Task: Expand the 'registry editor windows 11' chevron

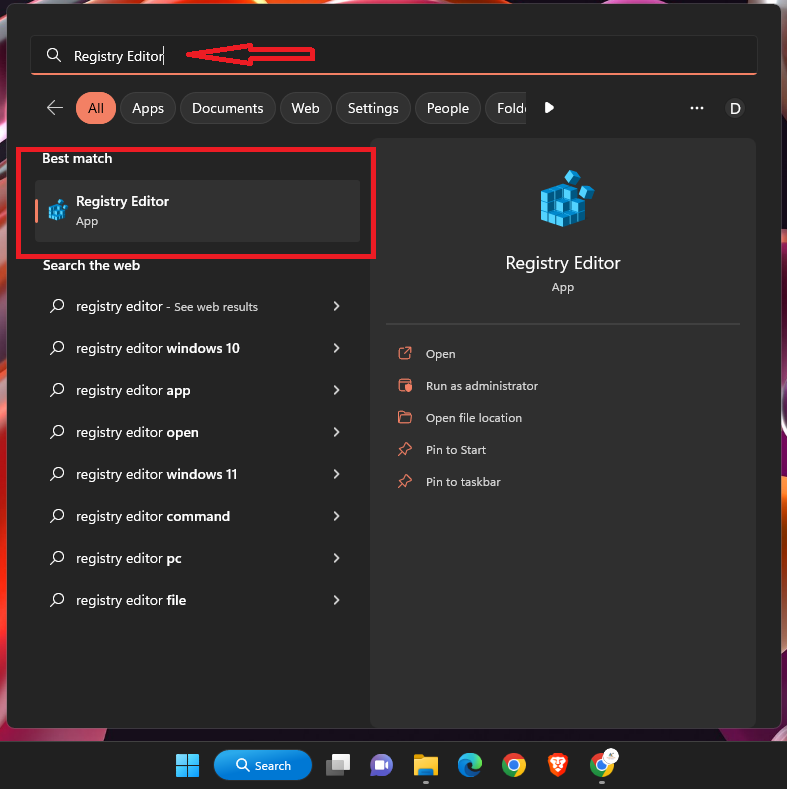Action: (337, 474)
